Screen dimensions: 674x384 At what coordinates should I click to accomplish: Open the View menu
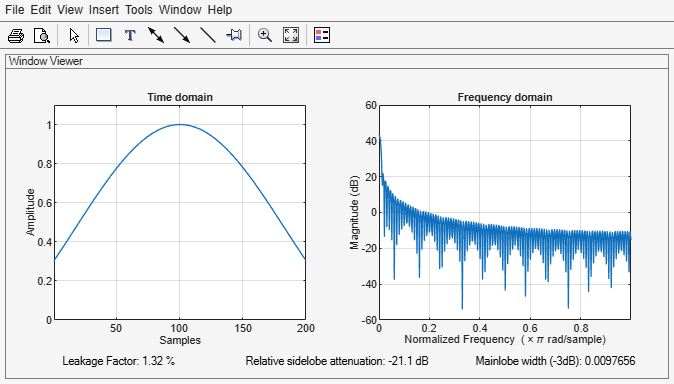[x=70, y=9]
